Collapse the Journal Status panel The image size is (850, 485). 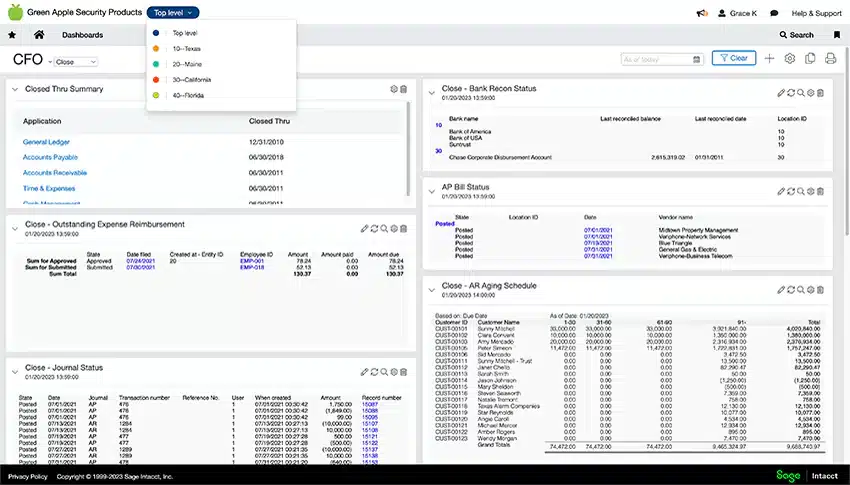pyautogui.click(x=15, y=372)
